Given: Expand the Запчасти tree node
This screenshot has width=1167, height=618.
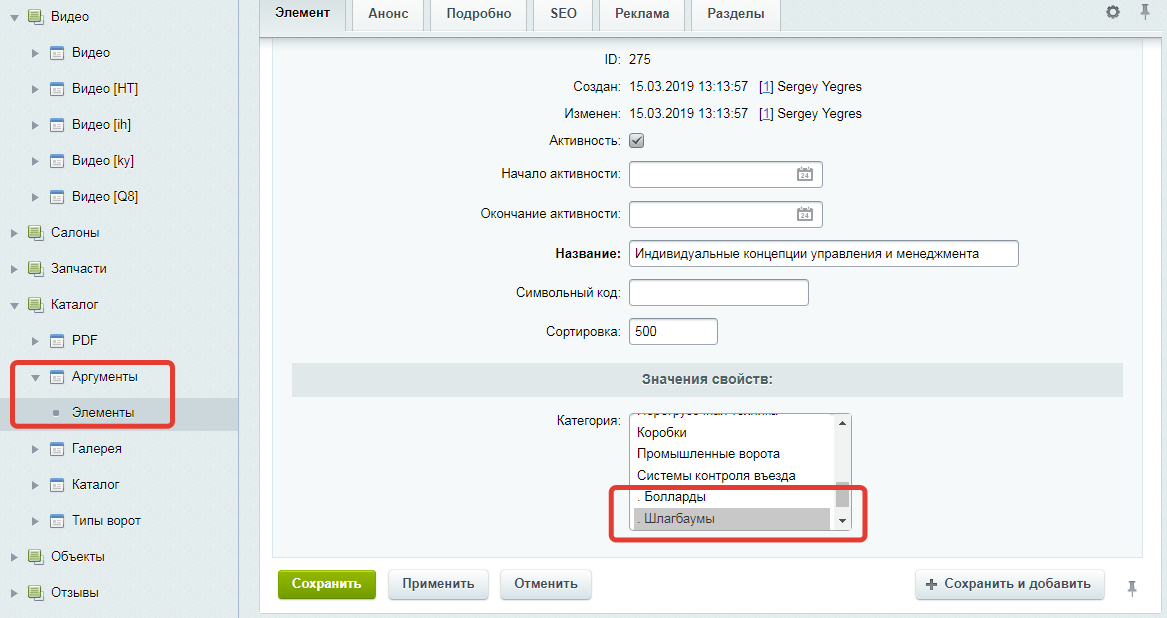Looking at the screenshot, I should tap(14, 269).
